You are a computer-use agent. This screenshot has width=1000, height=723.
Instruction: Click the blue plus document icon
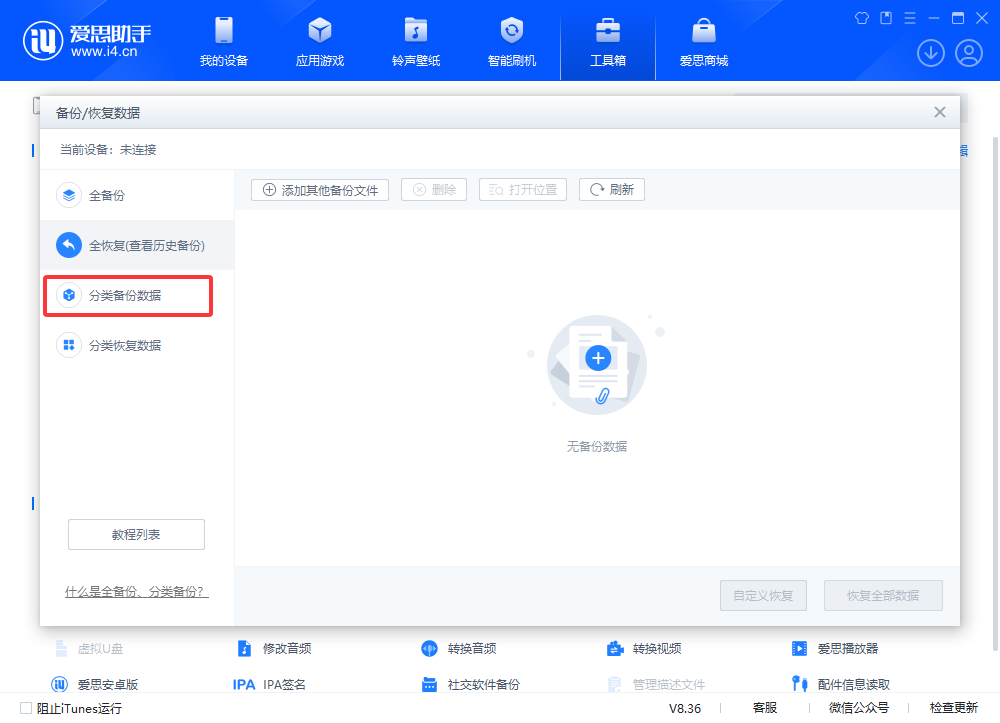(598, 358)
